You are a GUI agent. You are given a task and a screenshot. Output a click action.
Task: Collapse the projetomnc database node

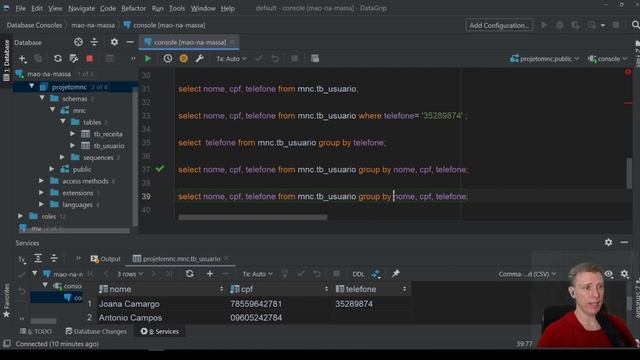31,87
